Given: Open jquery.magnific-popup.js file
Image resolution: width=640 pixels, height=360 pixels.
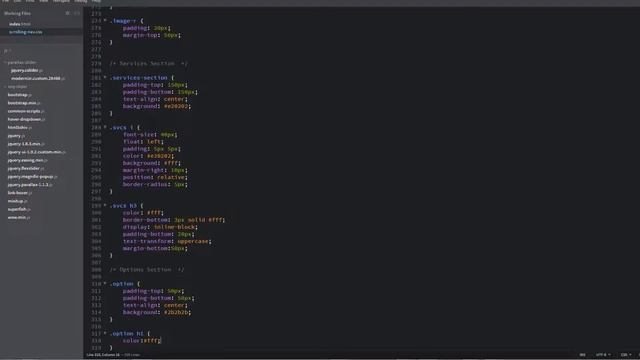Looking at the screenshot, I should click(x=32, y=176).
